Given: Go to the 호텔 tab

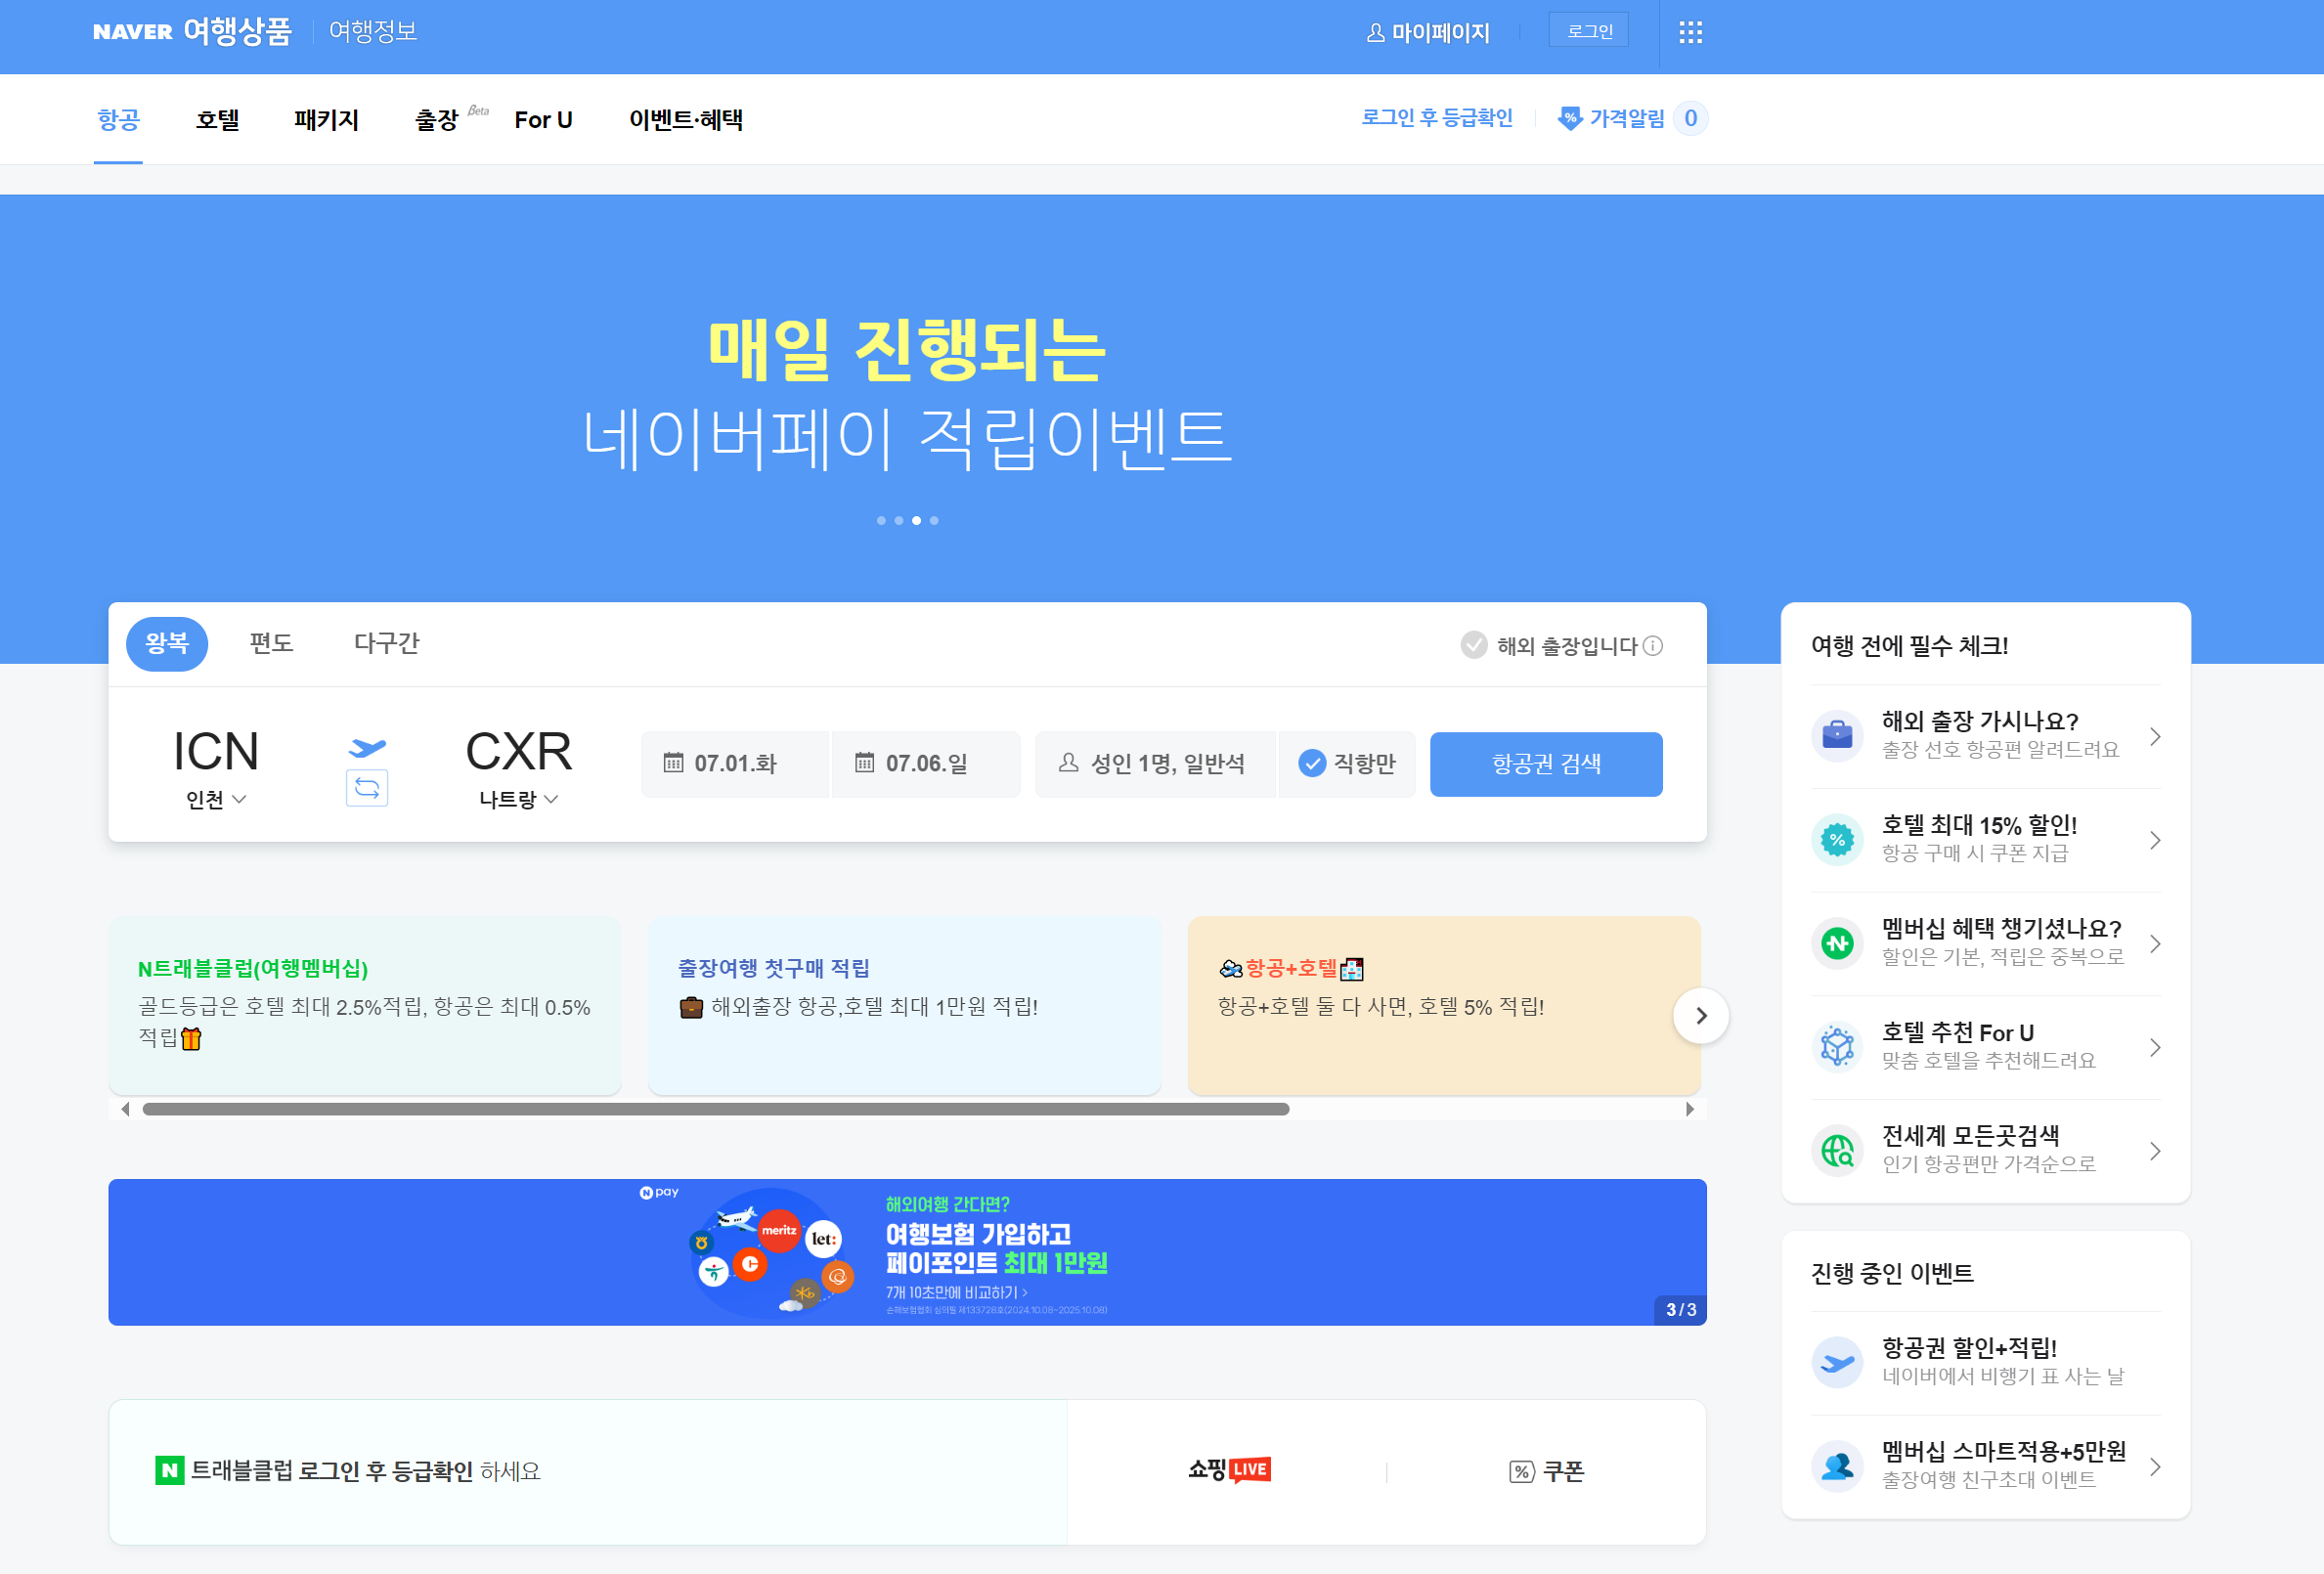Looking at the screenshot, I should pyautogui.click(x=217, y=120).
